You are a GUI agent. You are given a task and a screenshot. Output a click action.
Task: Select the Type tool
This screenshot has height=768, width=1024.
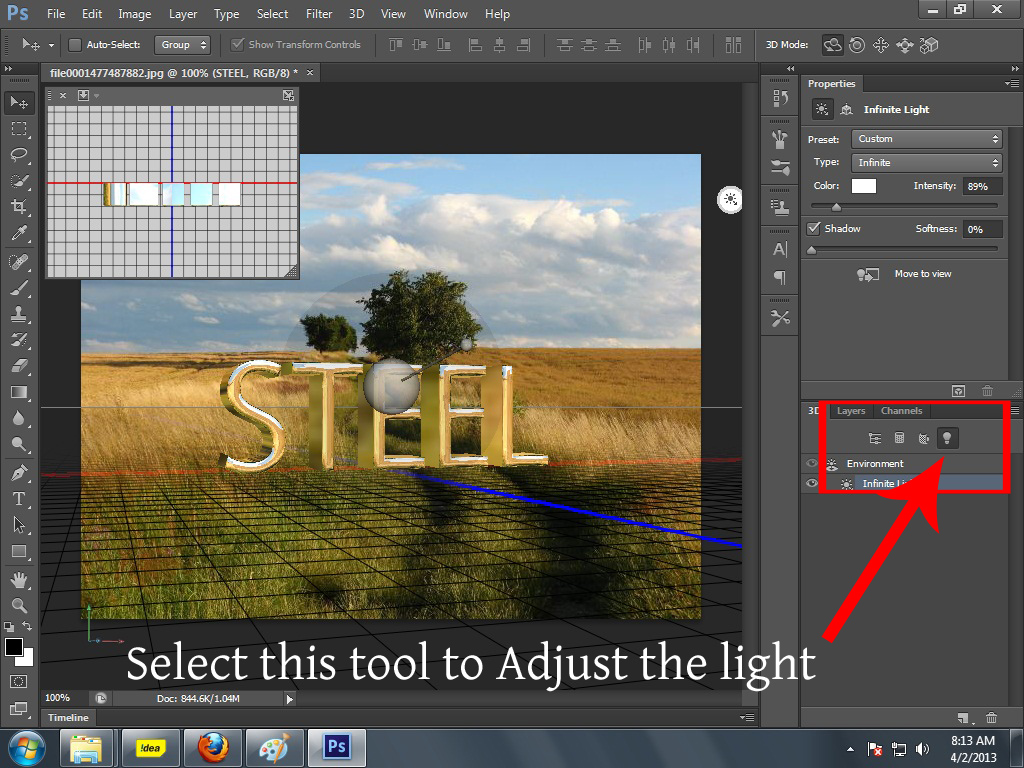point(18,498)
